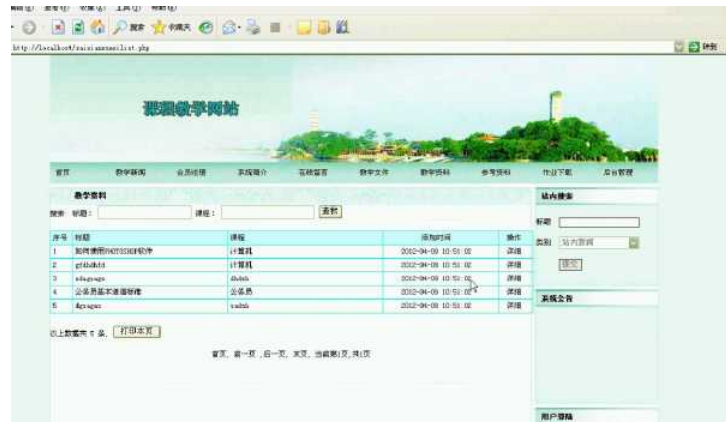
Task: Open the 编辑(E) menu
Action: 22,7
